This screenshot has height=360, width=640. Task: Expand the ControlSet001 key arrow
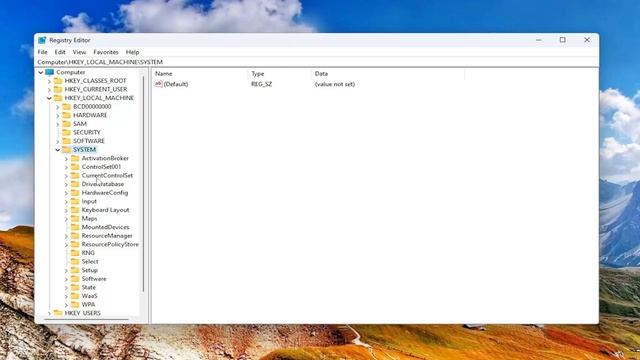click(x=67, y=167)
